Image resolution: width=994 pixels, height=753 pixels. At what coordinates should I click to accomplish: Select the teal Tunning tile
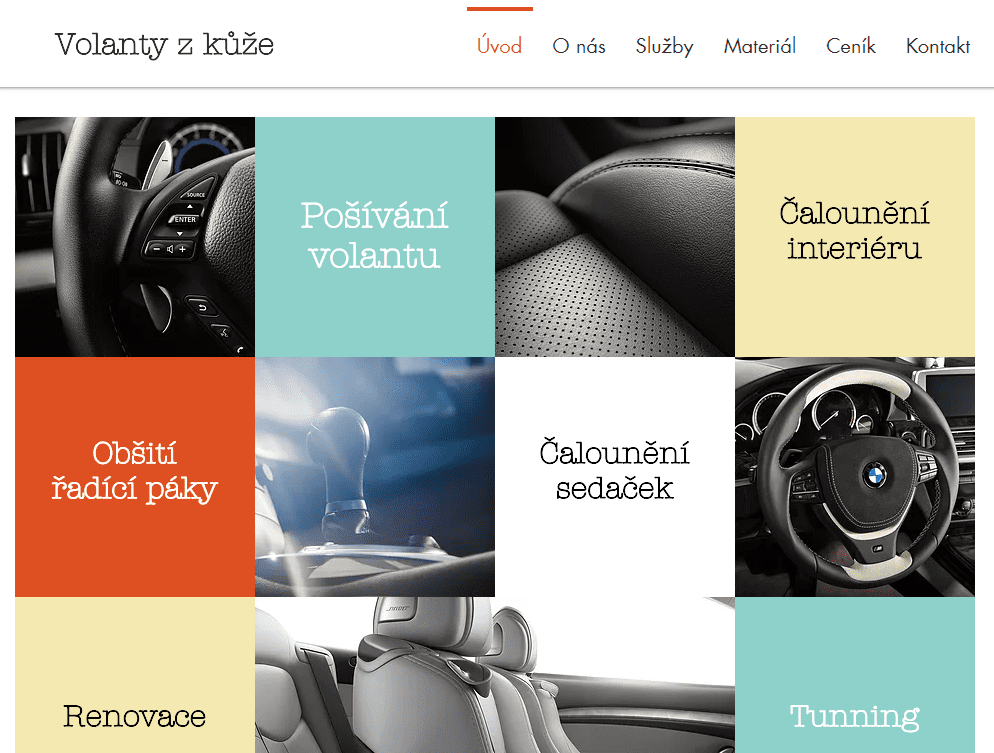click(855, 675)
